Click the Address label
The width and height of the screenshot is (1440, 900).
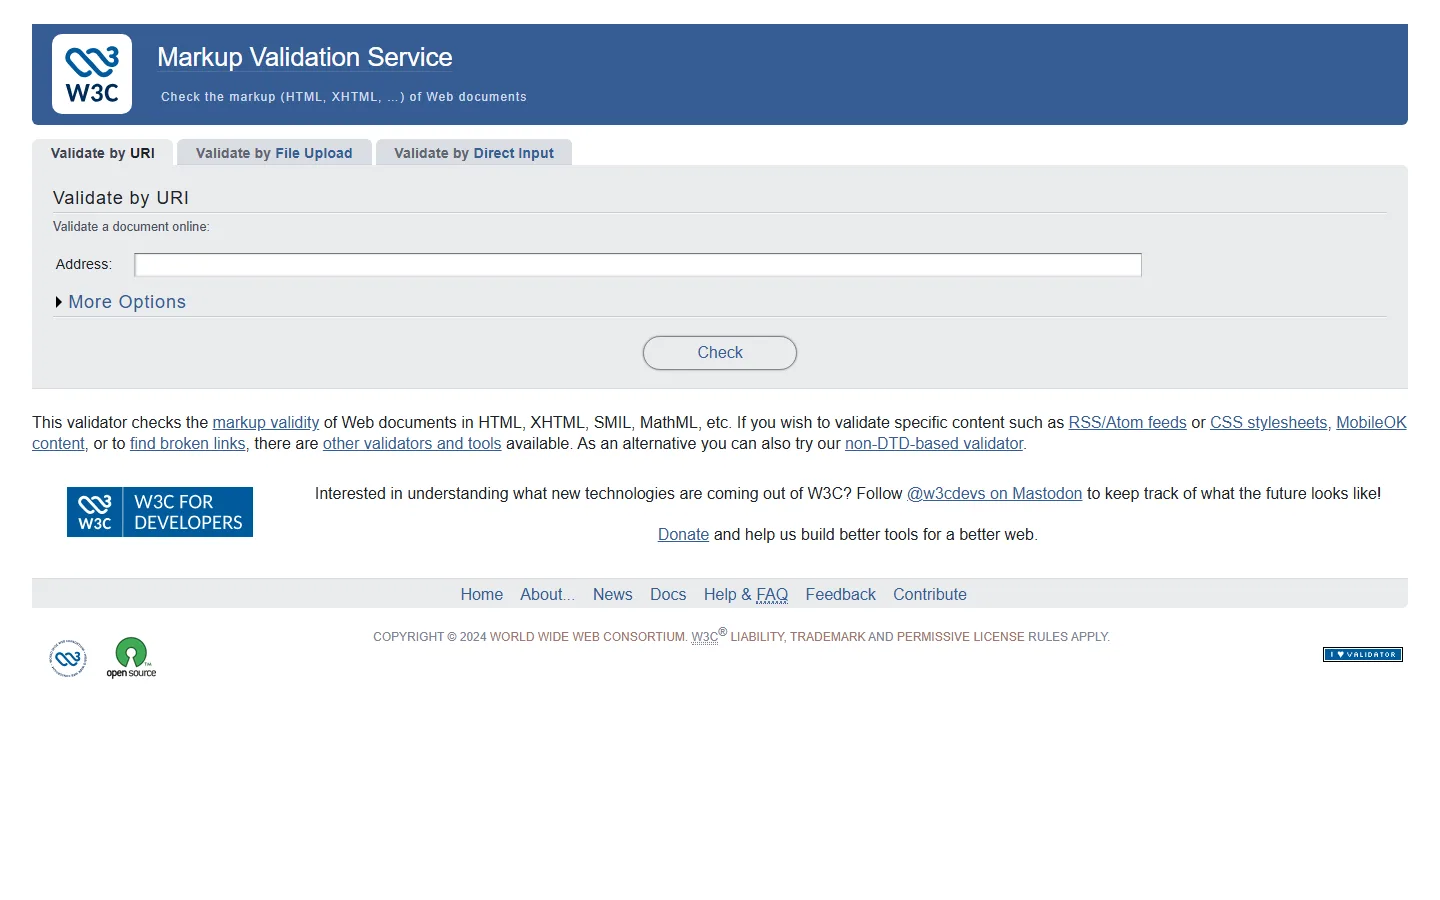(x=84, y=265)
